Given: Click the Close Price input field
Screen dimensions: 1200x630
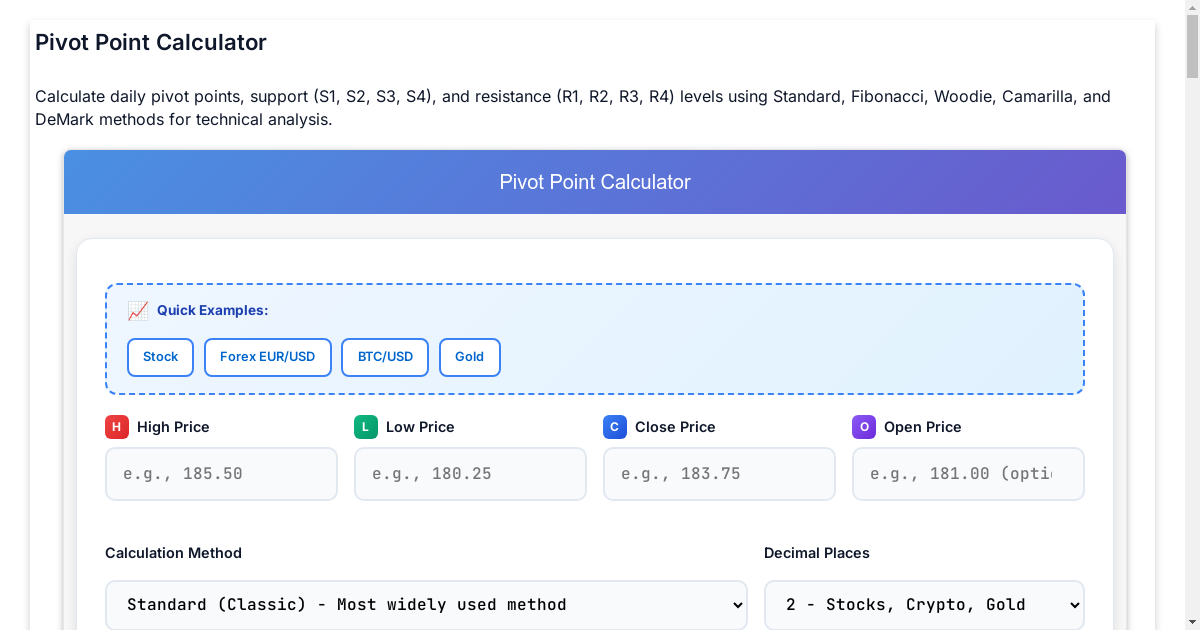Looking at the screenshot, I should (719, 473).
